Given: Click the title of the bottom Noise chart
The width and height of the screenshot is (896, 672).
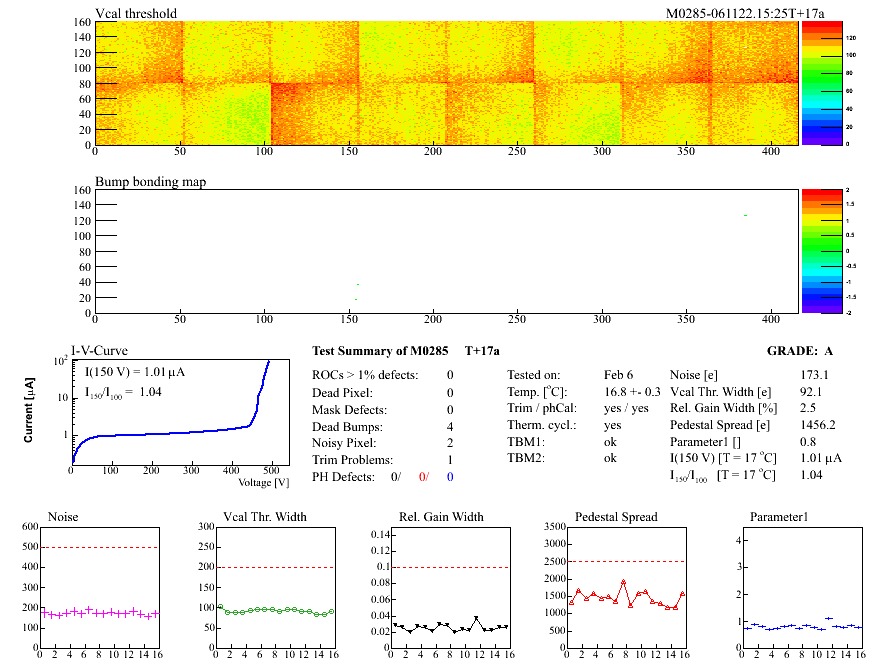Looking at the screenshot, I should (x=63, y=517).
